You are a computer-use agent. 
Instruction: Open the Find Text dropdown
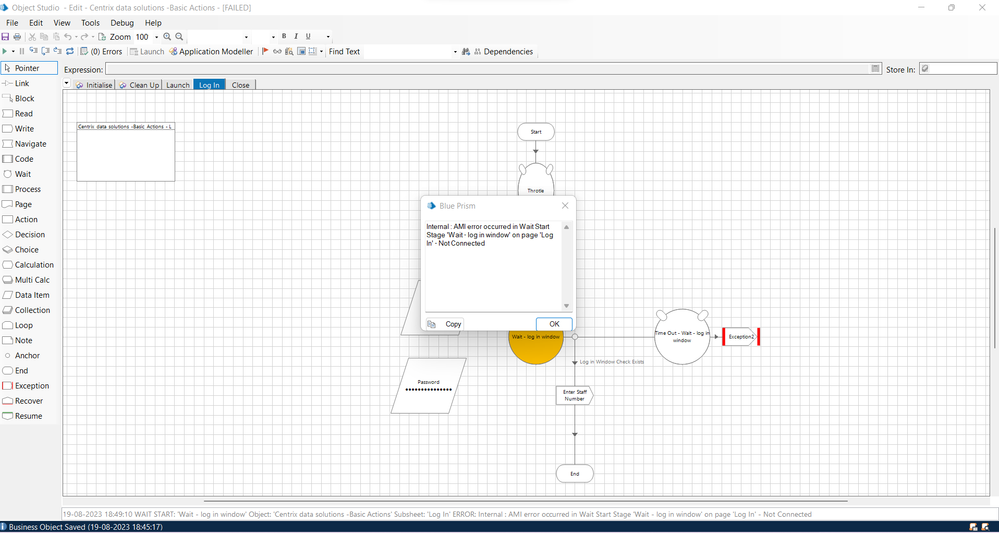[x=455, y=52]
